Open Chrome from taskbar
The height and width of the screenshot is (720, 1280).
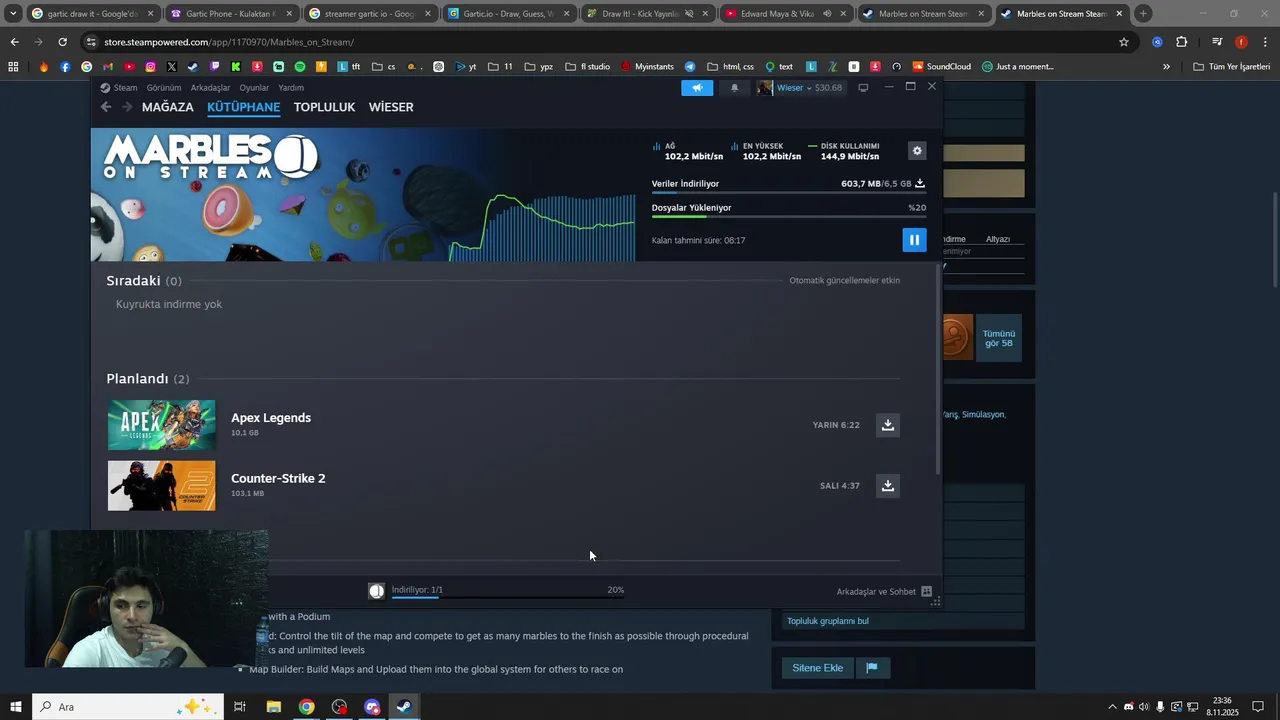pos(306,707)
